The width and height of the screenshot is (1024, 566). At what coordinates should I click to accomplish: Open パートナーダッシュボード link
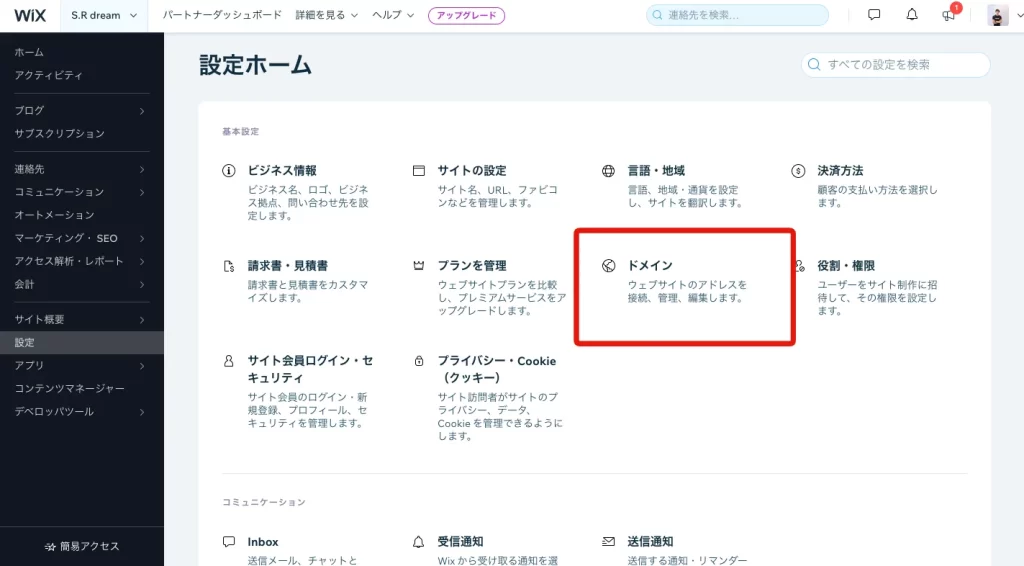[222, 15]
